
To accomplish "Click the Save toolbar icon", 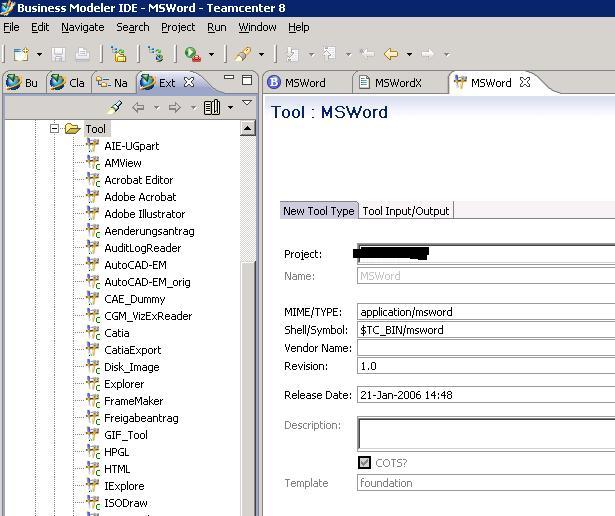I will point(58,54).
